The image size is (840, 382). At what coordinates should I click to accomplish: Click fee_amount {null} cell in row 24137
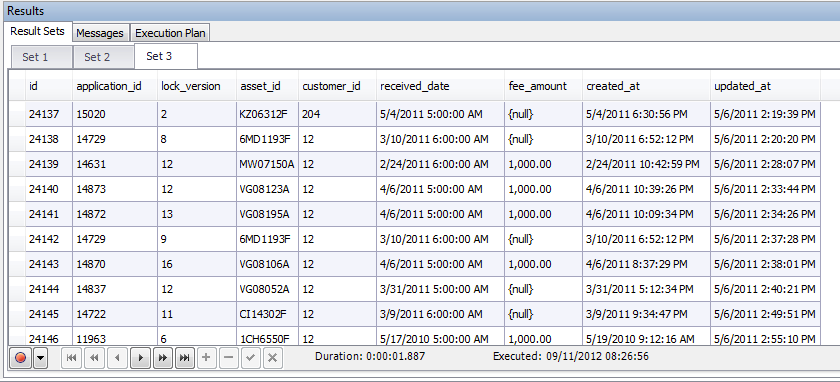[543, 114]
